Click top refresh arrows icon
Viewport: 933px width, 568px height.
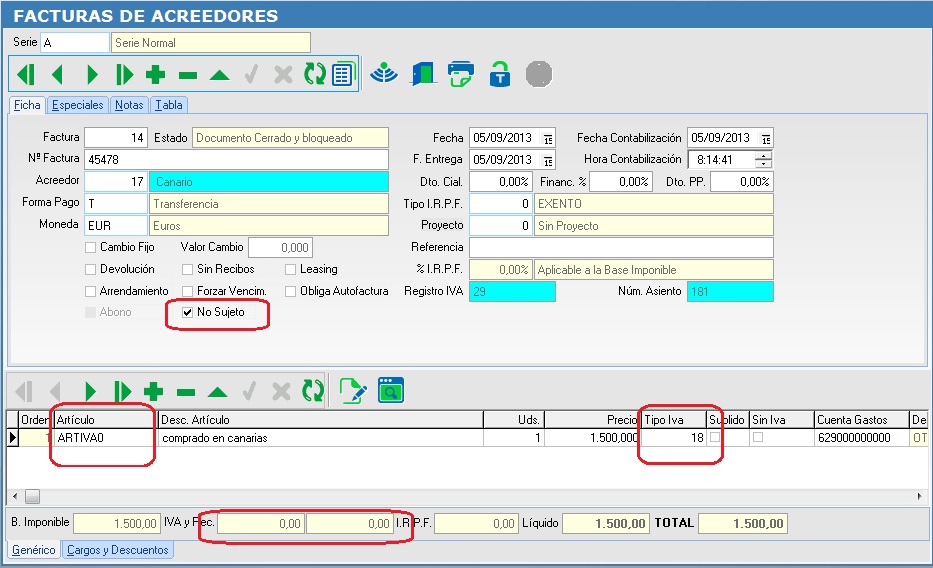click(315, 74)
